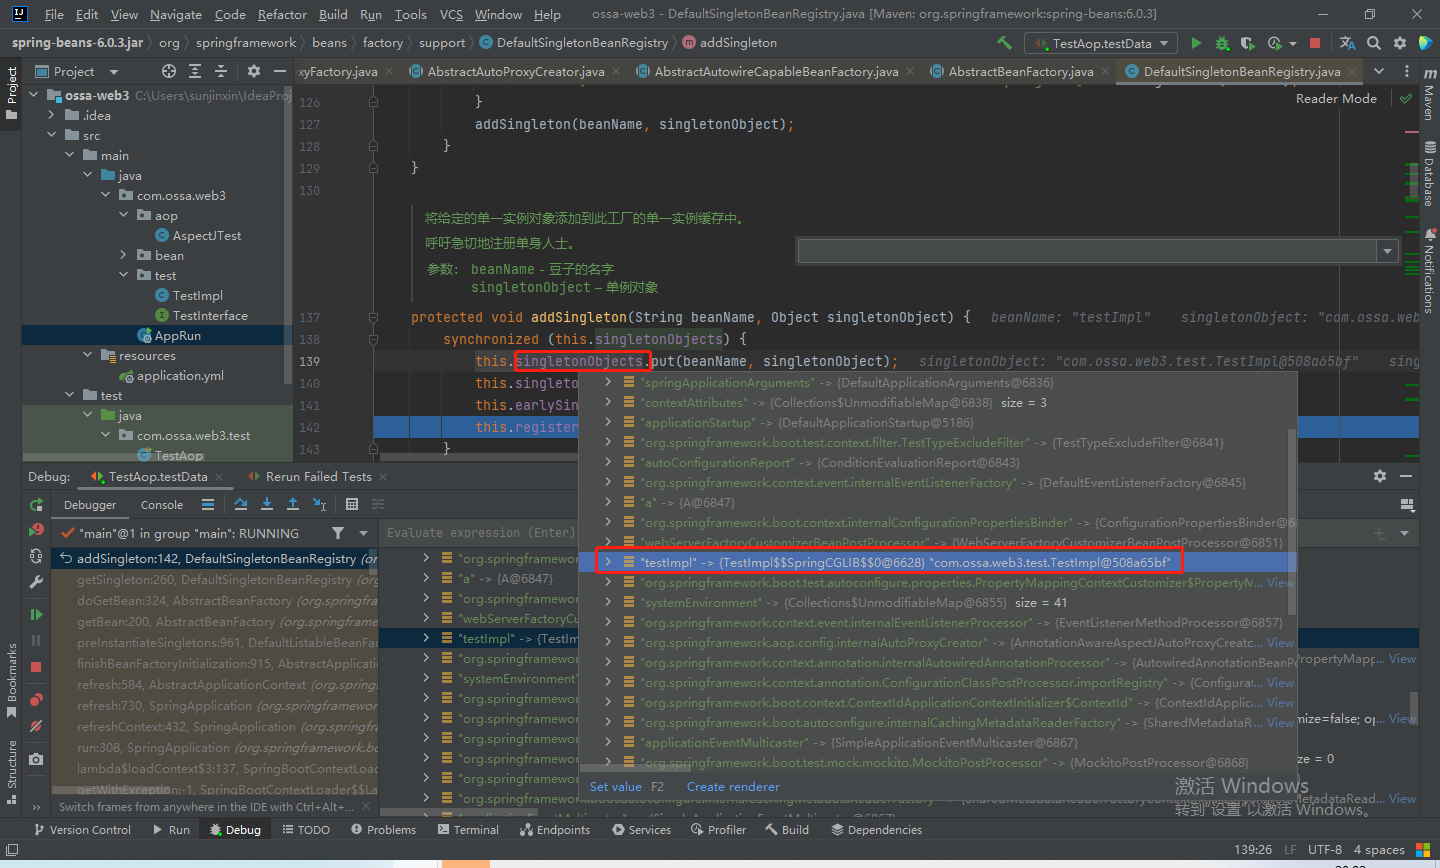Toggle the Maven side tool button
The height and width of the screenshot is (868, 1440).
click(1428, 96)
